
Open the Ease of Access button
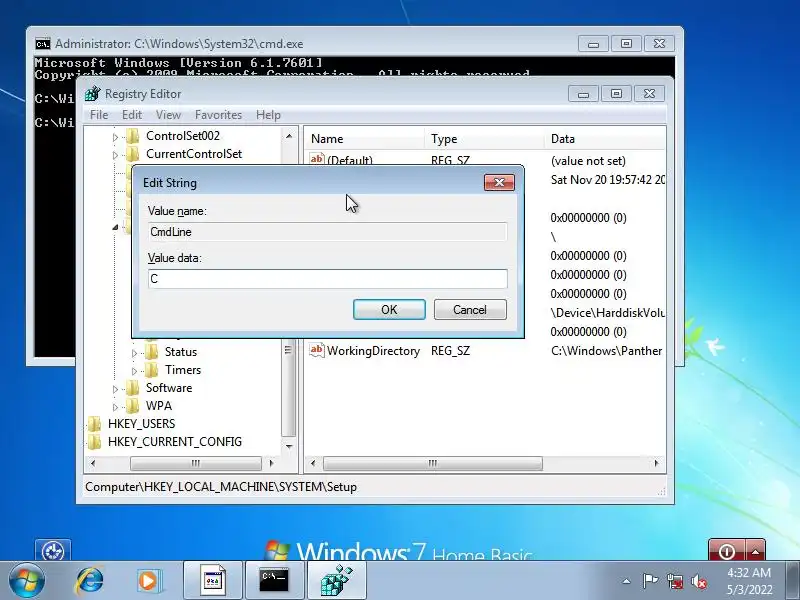coord(53,551)
